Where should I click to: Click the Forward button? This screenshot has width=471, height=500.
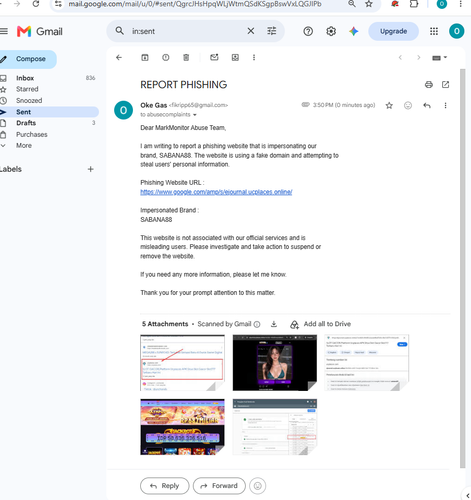tap(219, 486)
